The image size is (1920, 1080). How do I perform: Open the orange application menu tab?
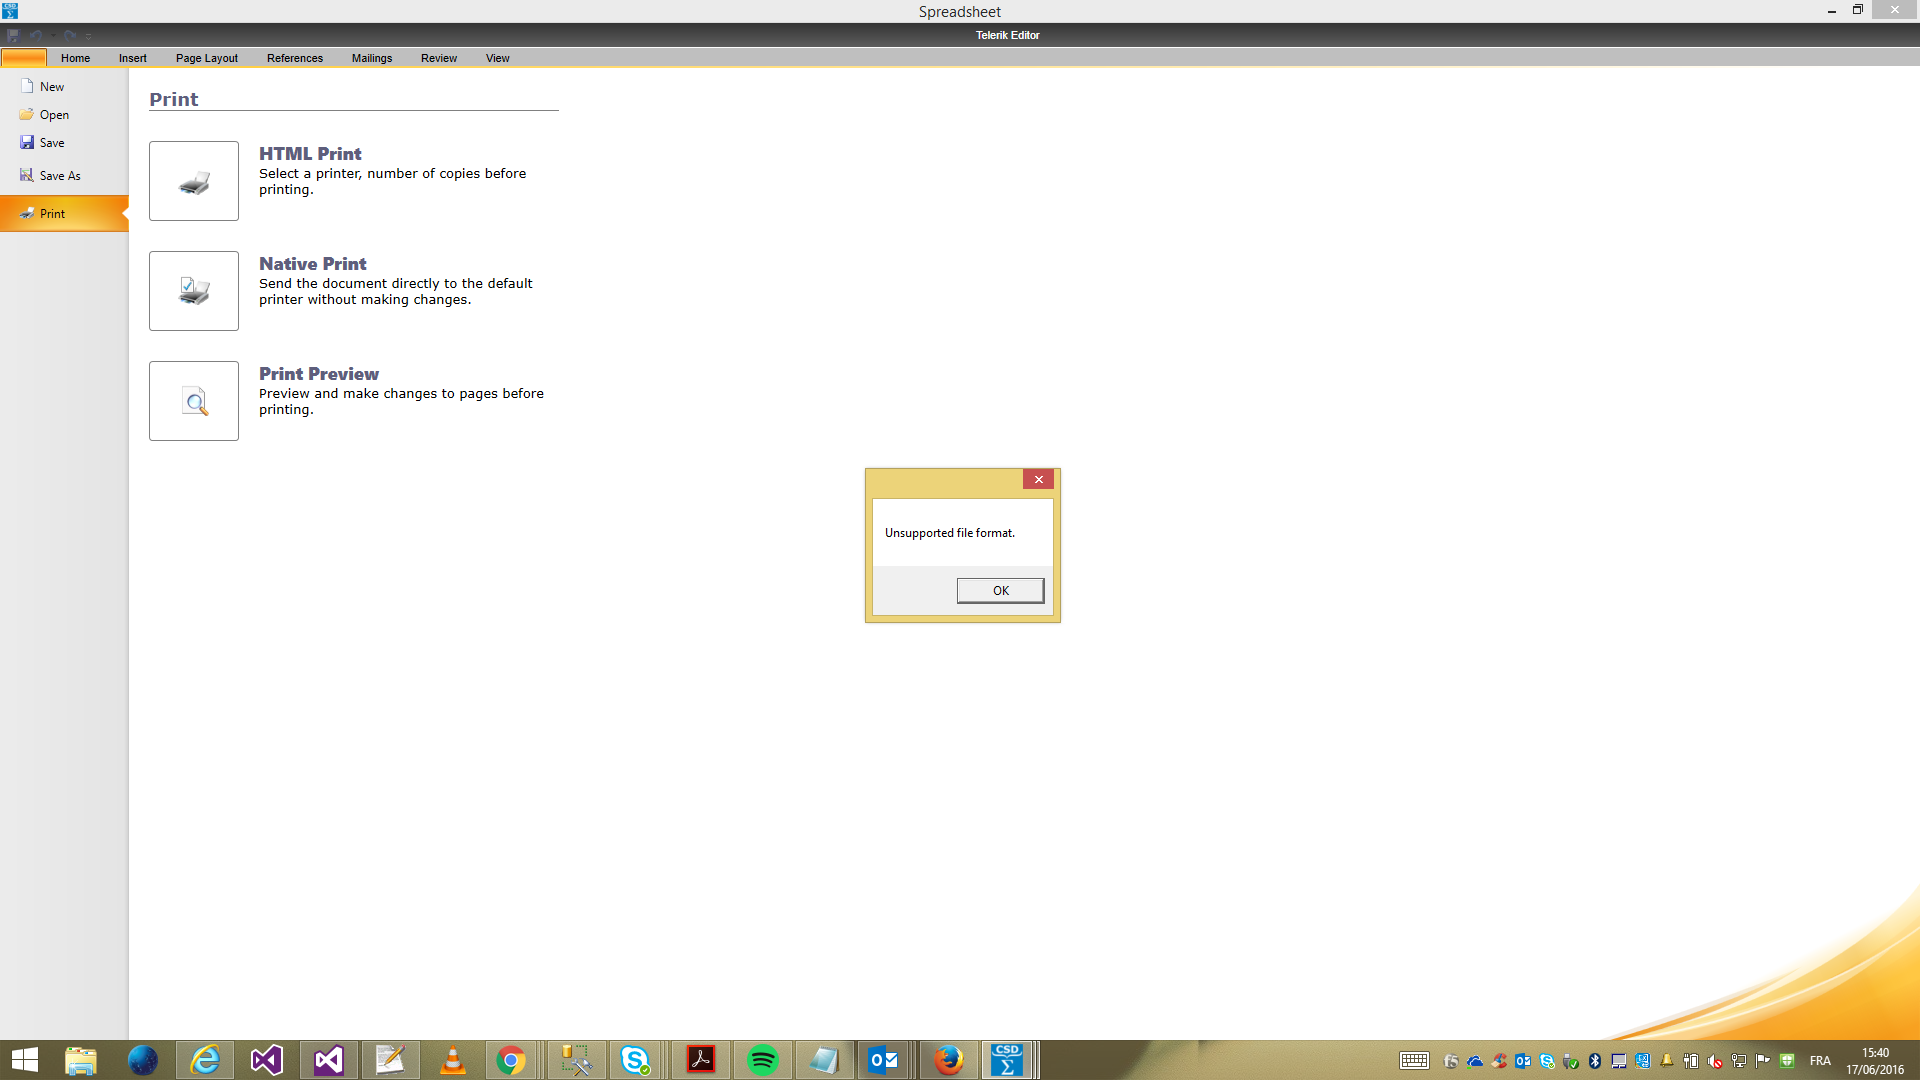tap(24, 58)
